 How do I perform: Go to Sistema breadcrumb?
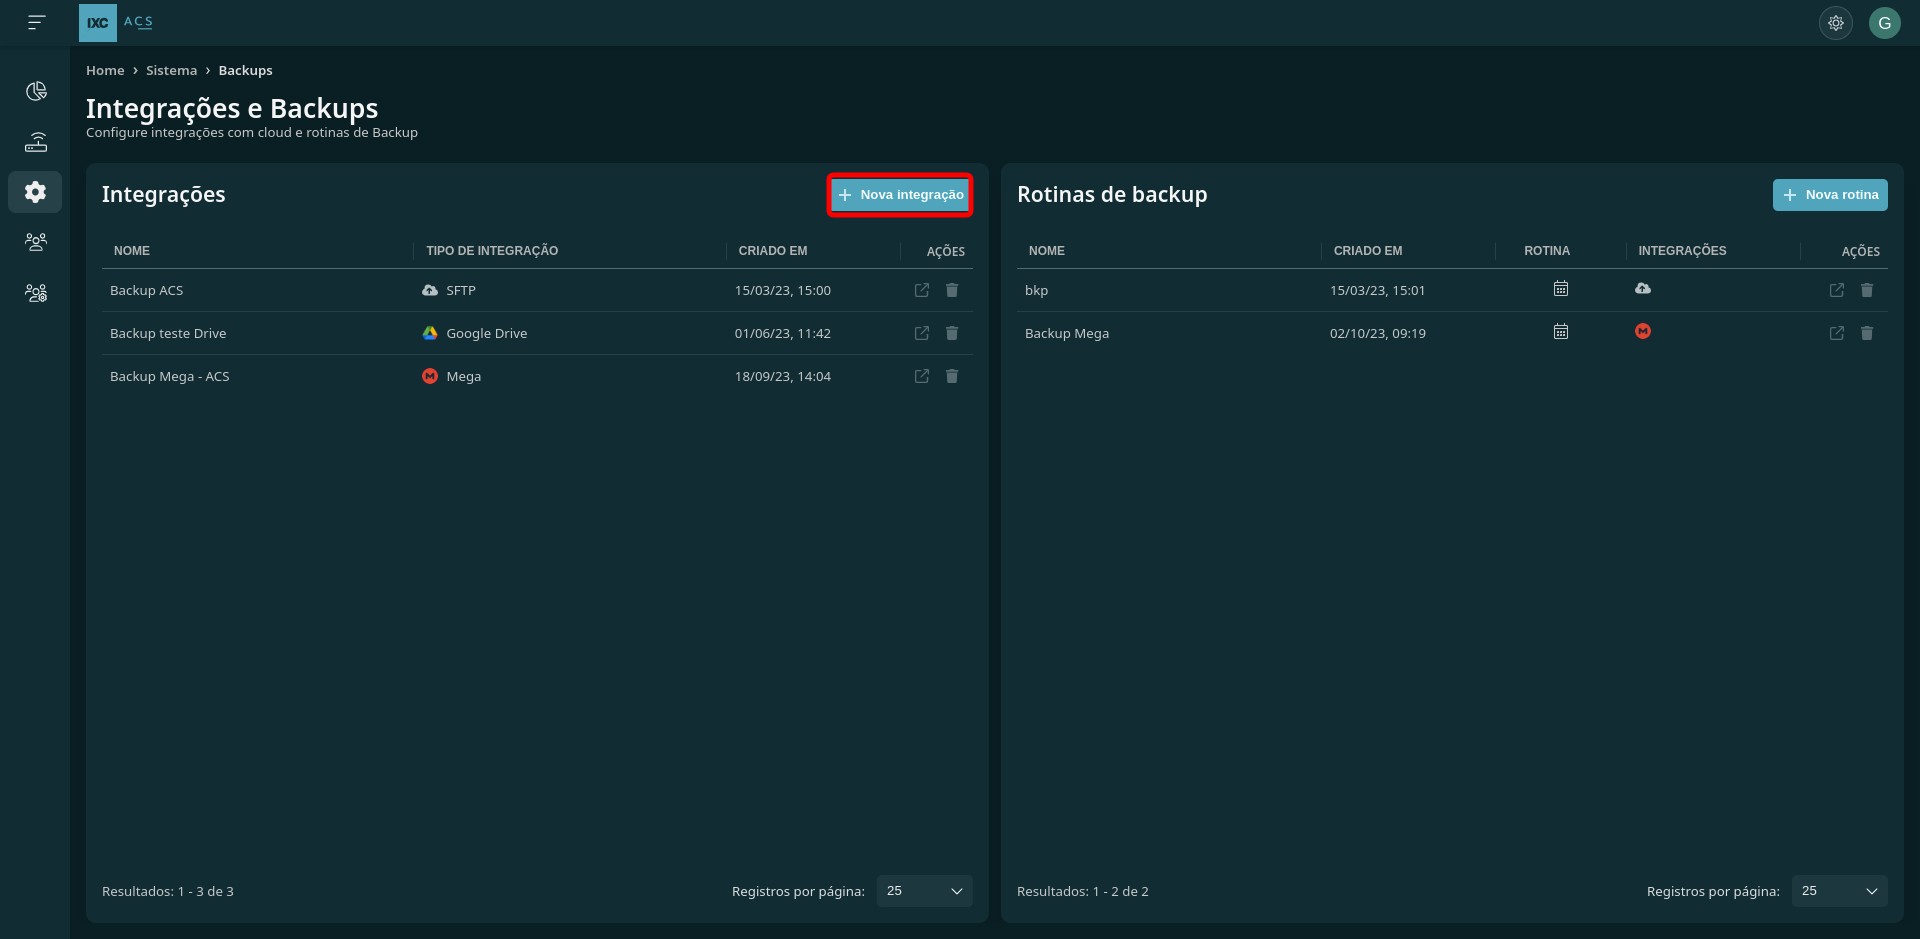click(x=171, y=70)
